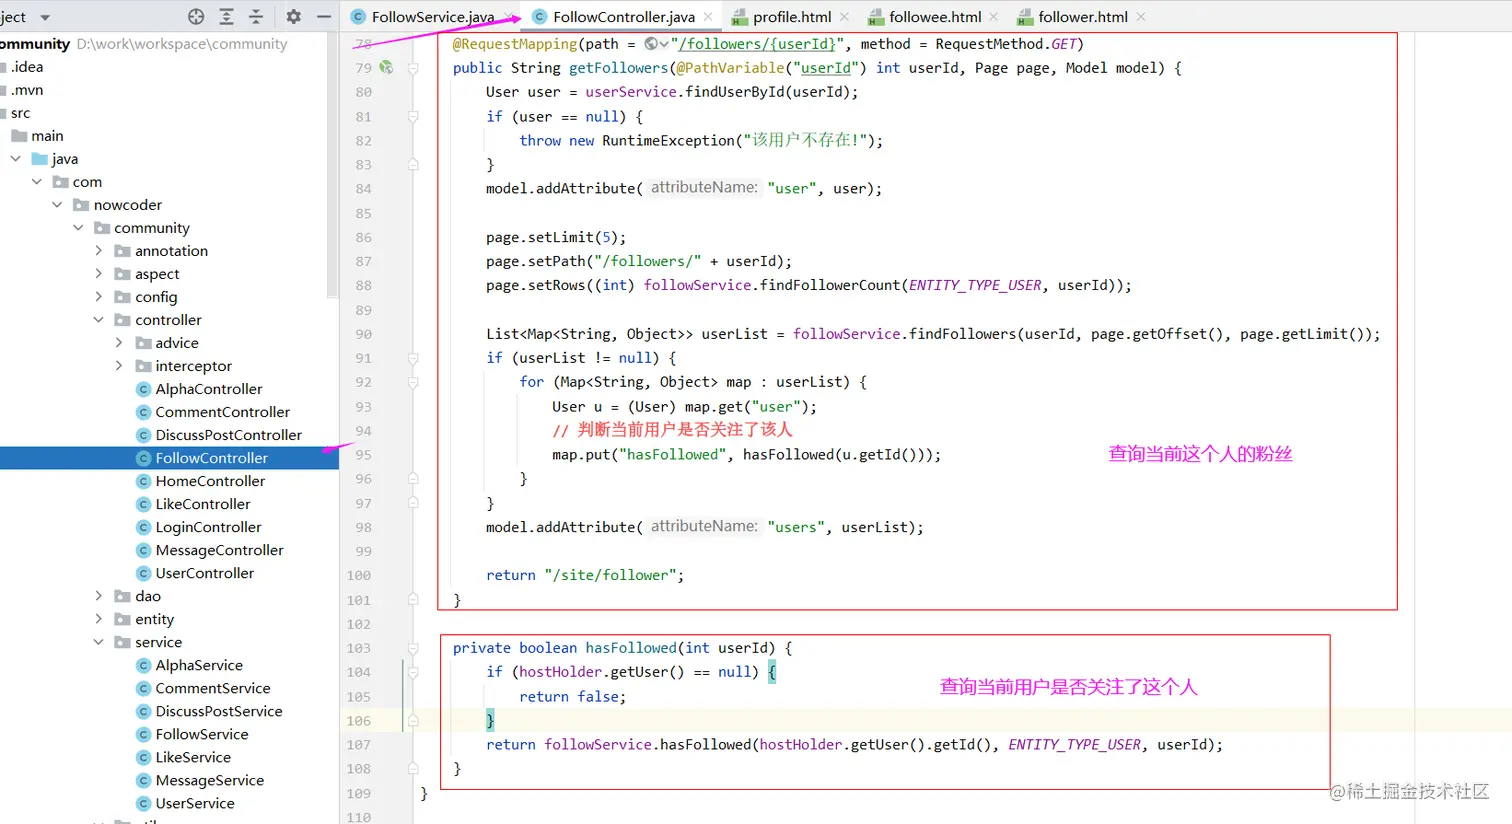Viewport: 1512px width, 824px height.
Task: Expand the advice package
Action: click(x=119, y=342)
